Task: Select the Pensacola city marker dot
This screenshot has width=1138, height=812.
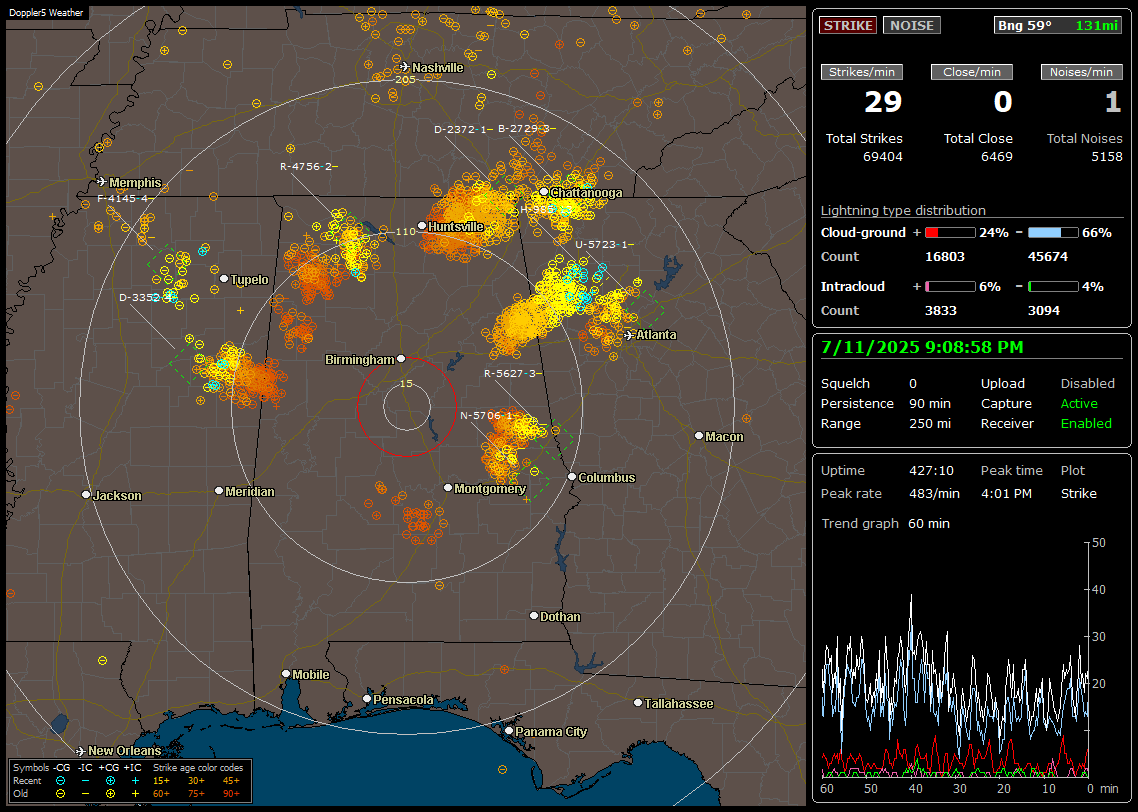Action: (367, 699)
